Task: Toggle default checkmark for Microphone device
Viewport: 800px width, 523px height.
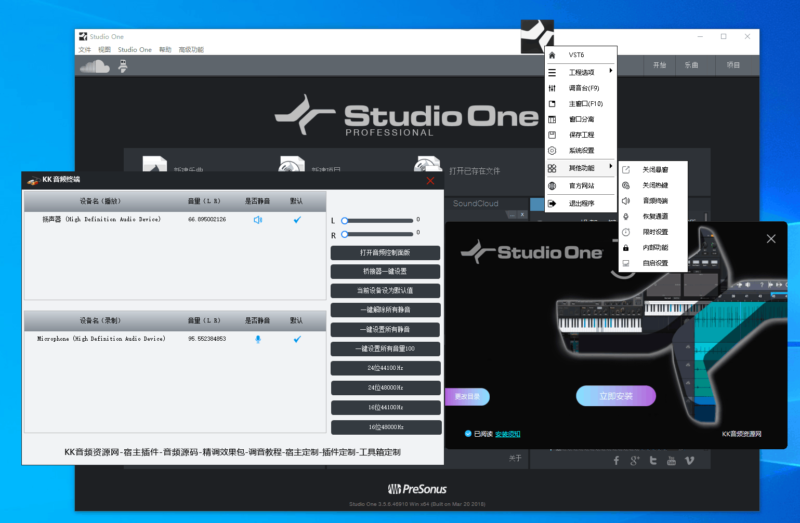Action: (x=296, y=339)
